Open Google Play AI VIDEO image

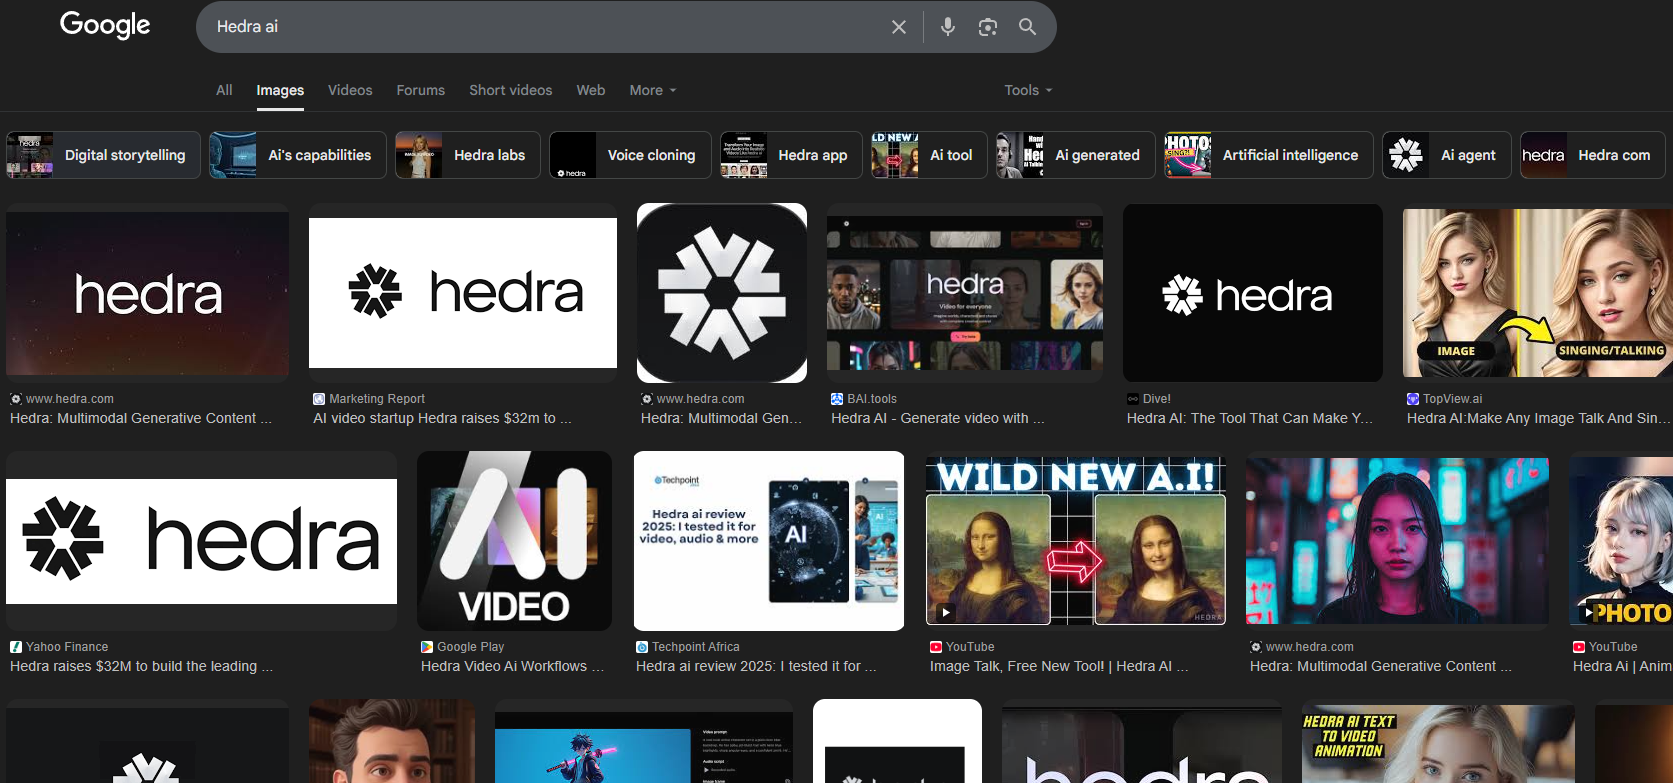514,541
